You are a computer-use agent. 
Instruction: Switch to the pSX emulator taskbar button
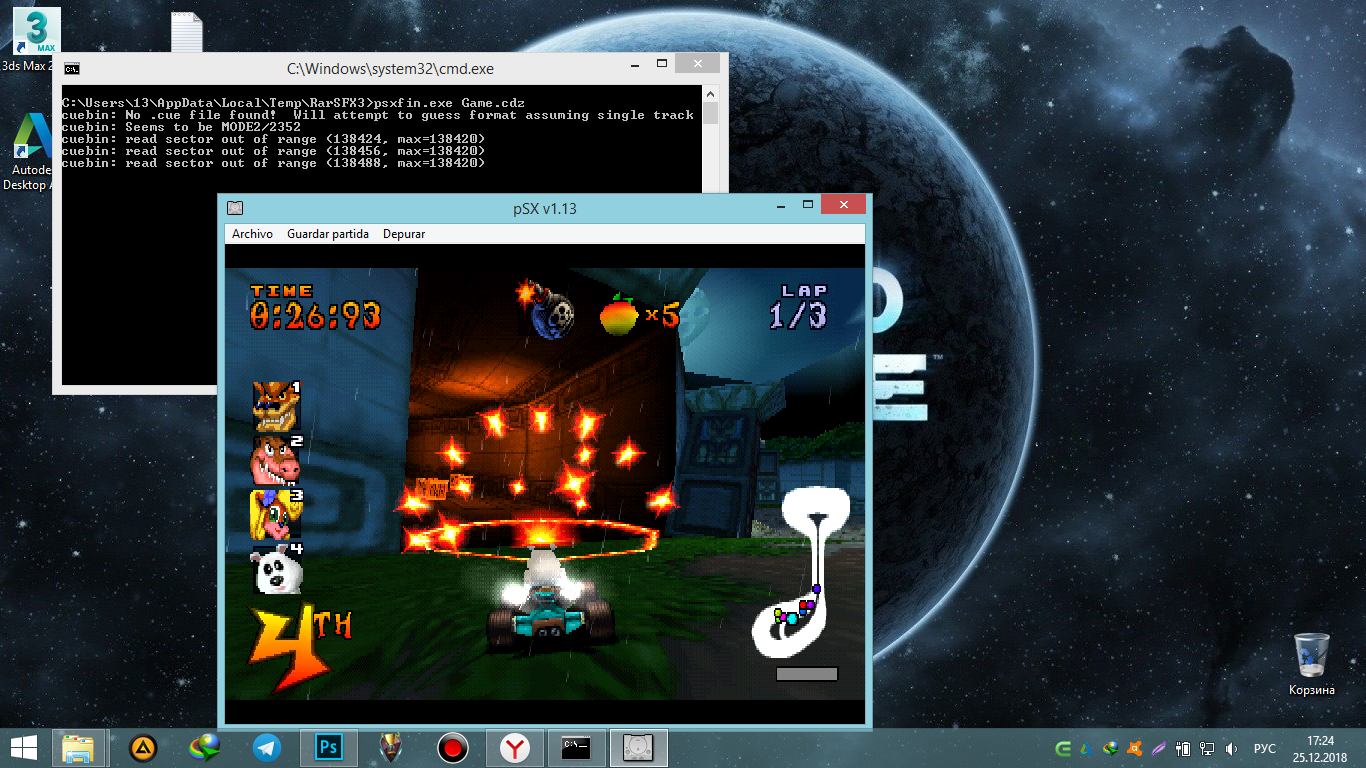click(x=638, y=748)
